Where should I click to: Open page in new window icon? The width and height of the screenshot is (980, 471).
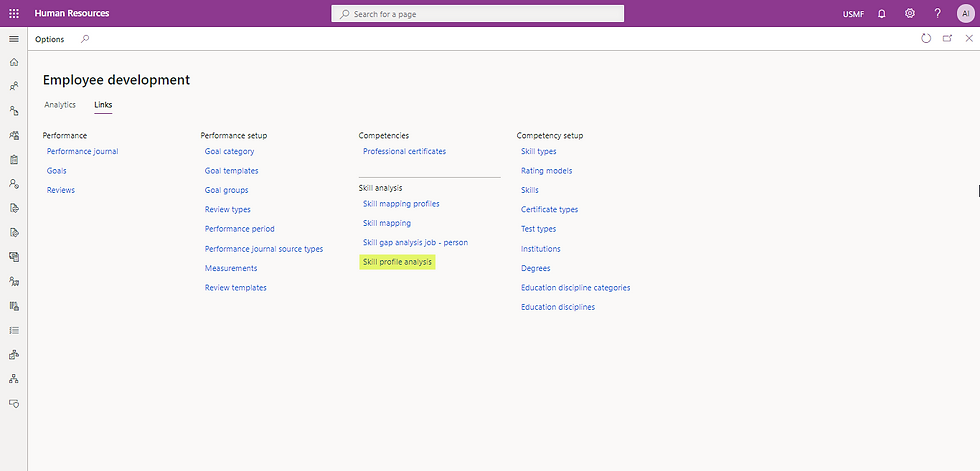[x=948, y=39]
